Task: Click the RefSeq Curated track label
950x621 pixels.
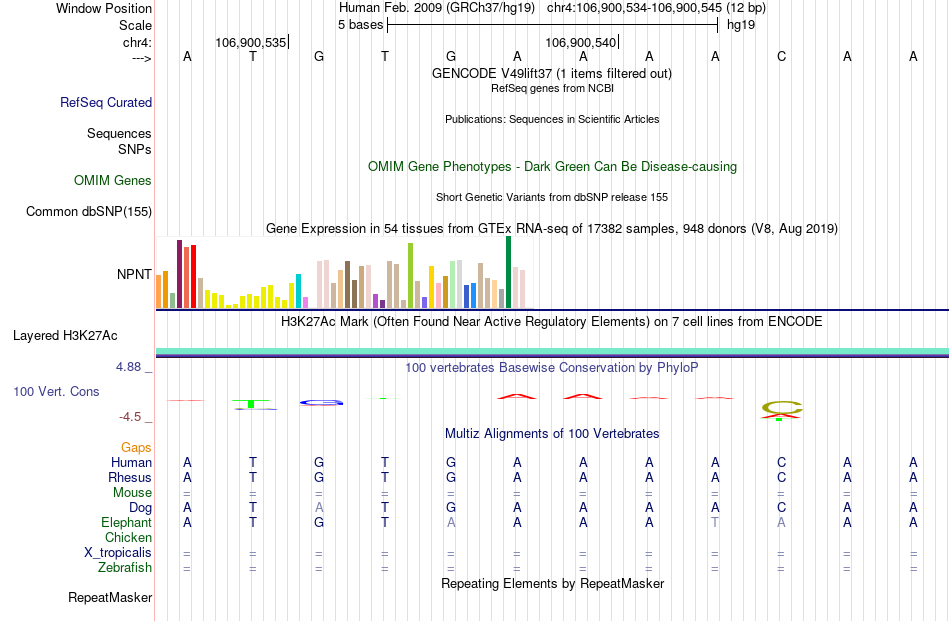Action: tap(106, 102)
